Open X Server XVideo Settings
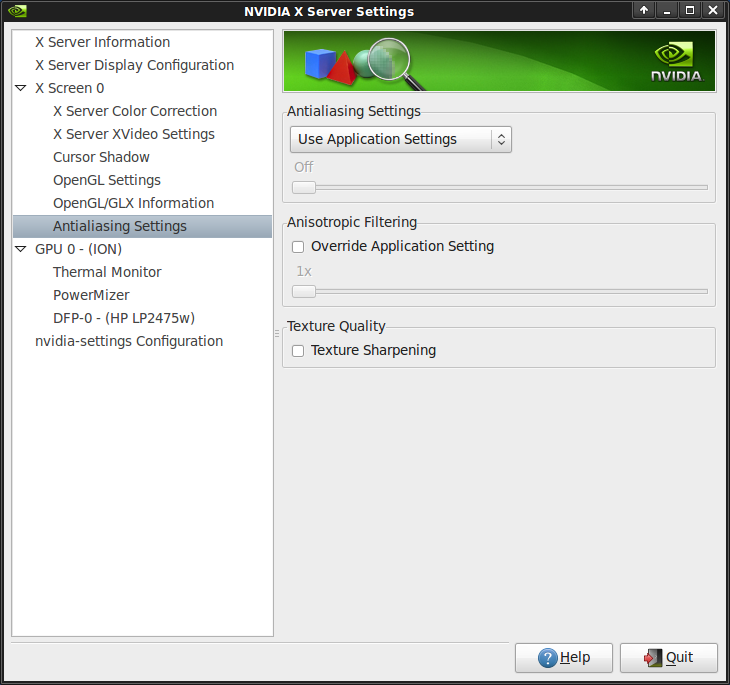This screenshot has height=685, width=730. 134,134
